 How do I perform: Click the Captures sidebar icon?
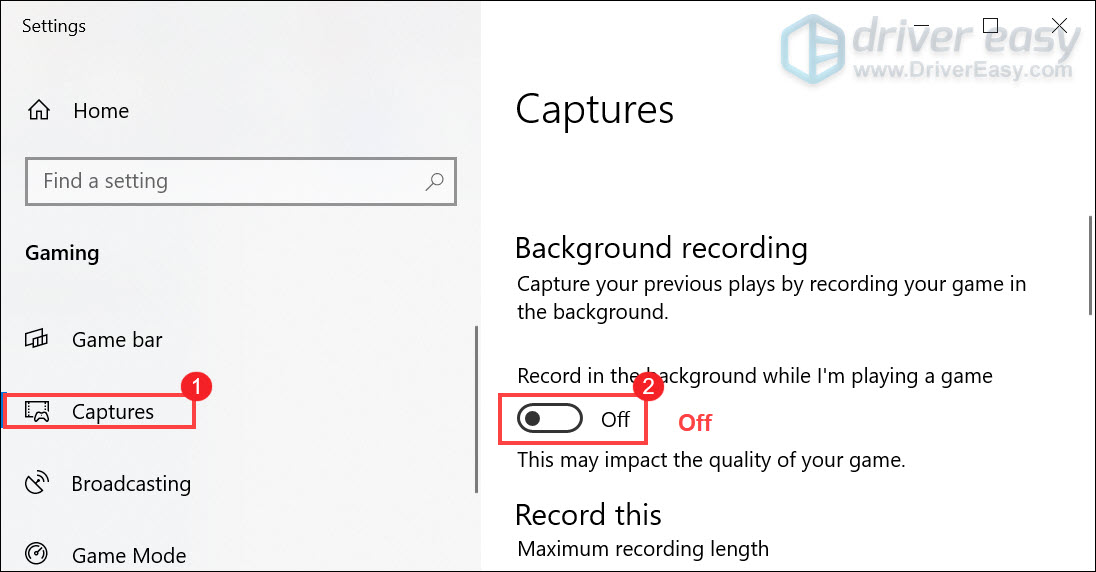37,411
